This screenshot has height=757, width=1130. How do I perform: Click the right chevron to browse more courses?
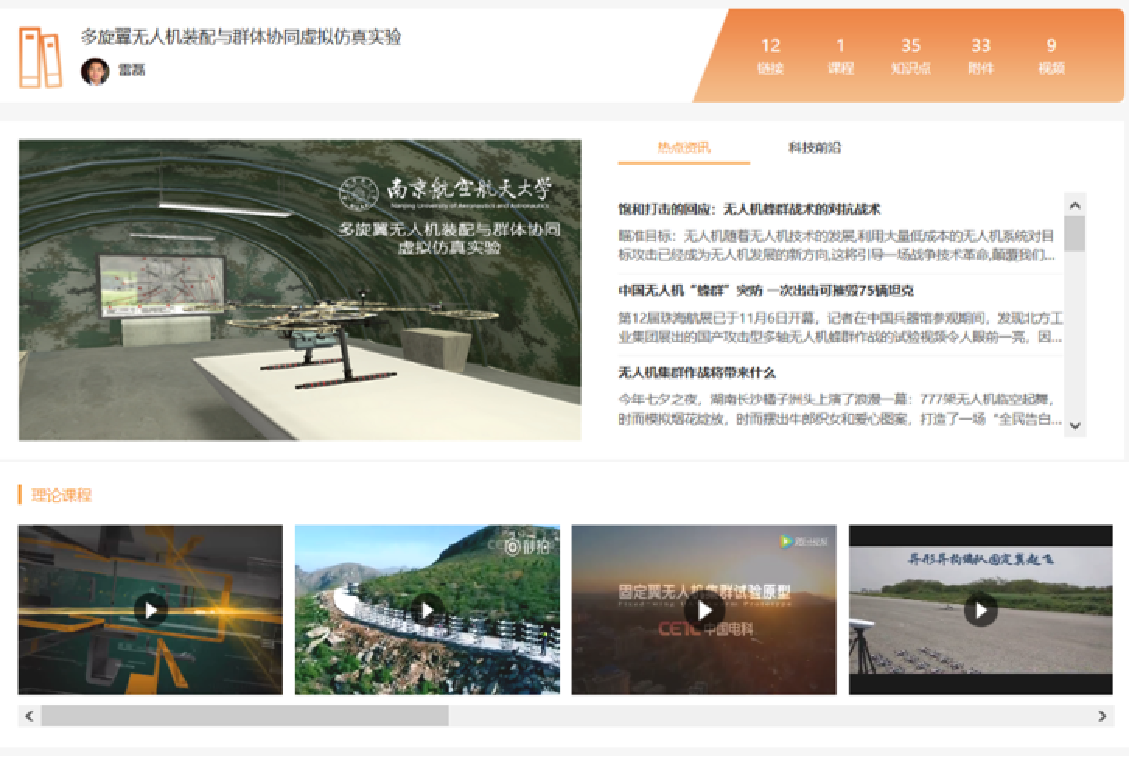coord(1101,717)
